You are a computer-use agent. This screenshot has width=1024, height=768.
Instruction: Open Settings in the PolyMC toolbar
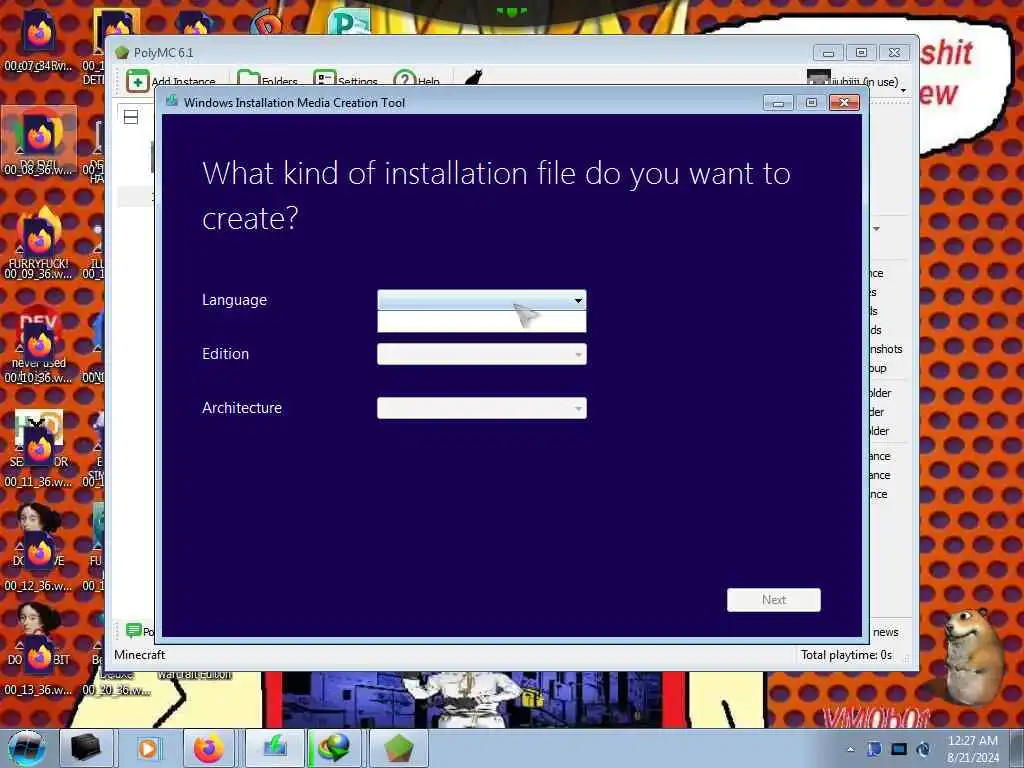tap(345, 80)
